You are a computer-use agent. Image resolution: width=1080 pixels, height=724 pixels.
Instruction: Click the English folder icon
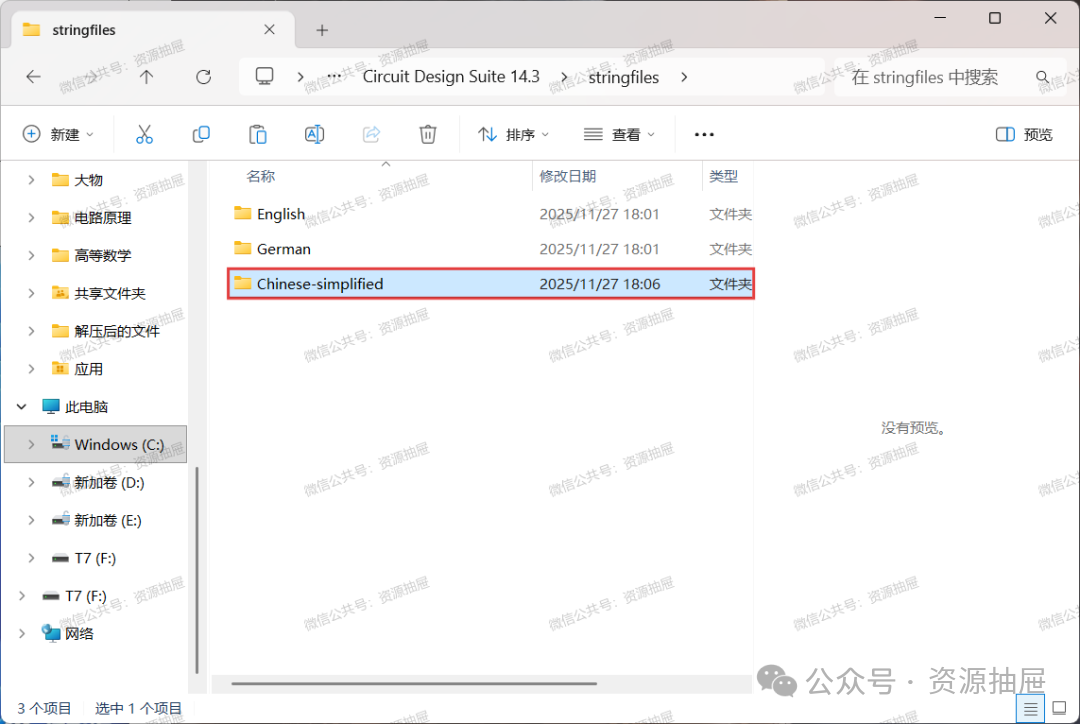242,213
